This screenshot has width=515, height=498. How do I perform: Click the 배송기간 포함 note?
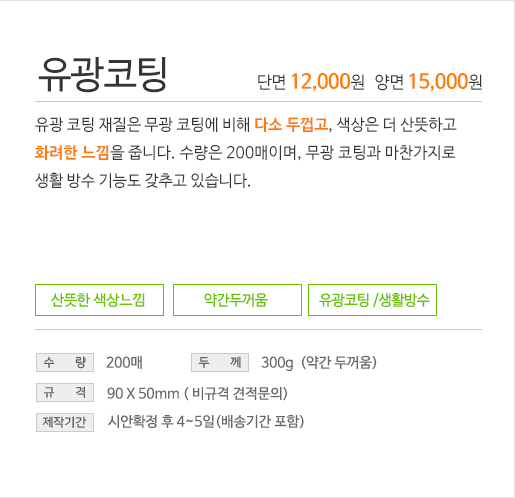pos(260,422)
